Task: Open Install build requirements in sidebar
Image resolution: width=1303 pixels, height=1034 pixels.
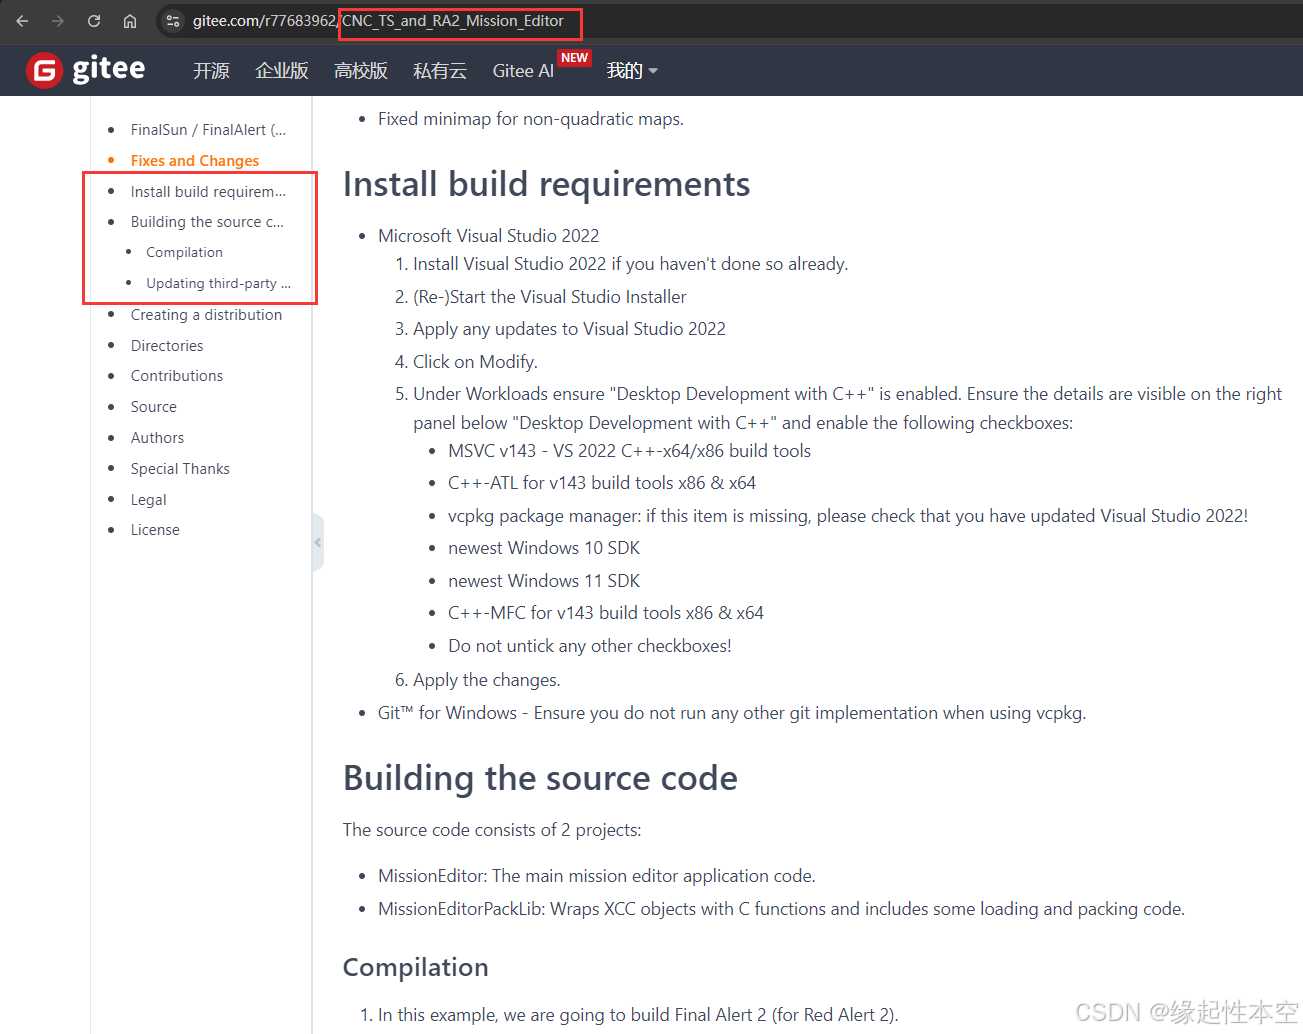Action: [208, 191]
